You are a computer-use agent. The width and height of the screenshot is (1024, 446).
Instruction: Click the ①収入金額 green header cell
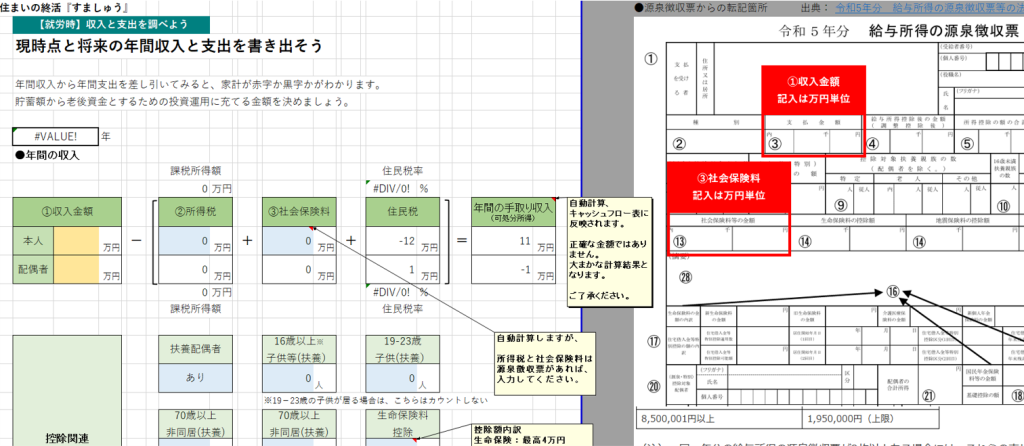pyautogui.click(x=55, y=211)
